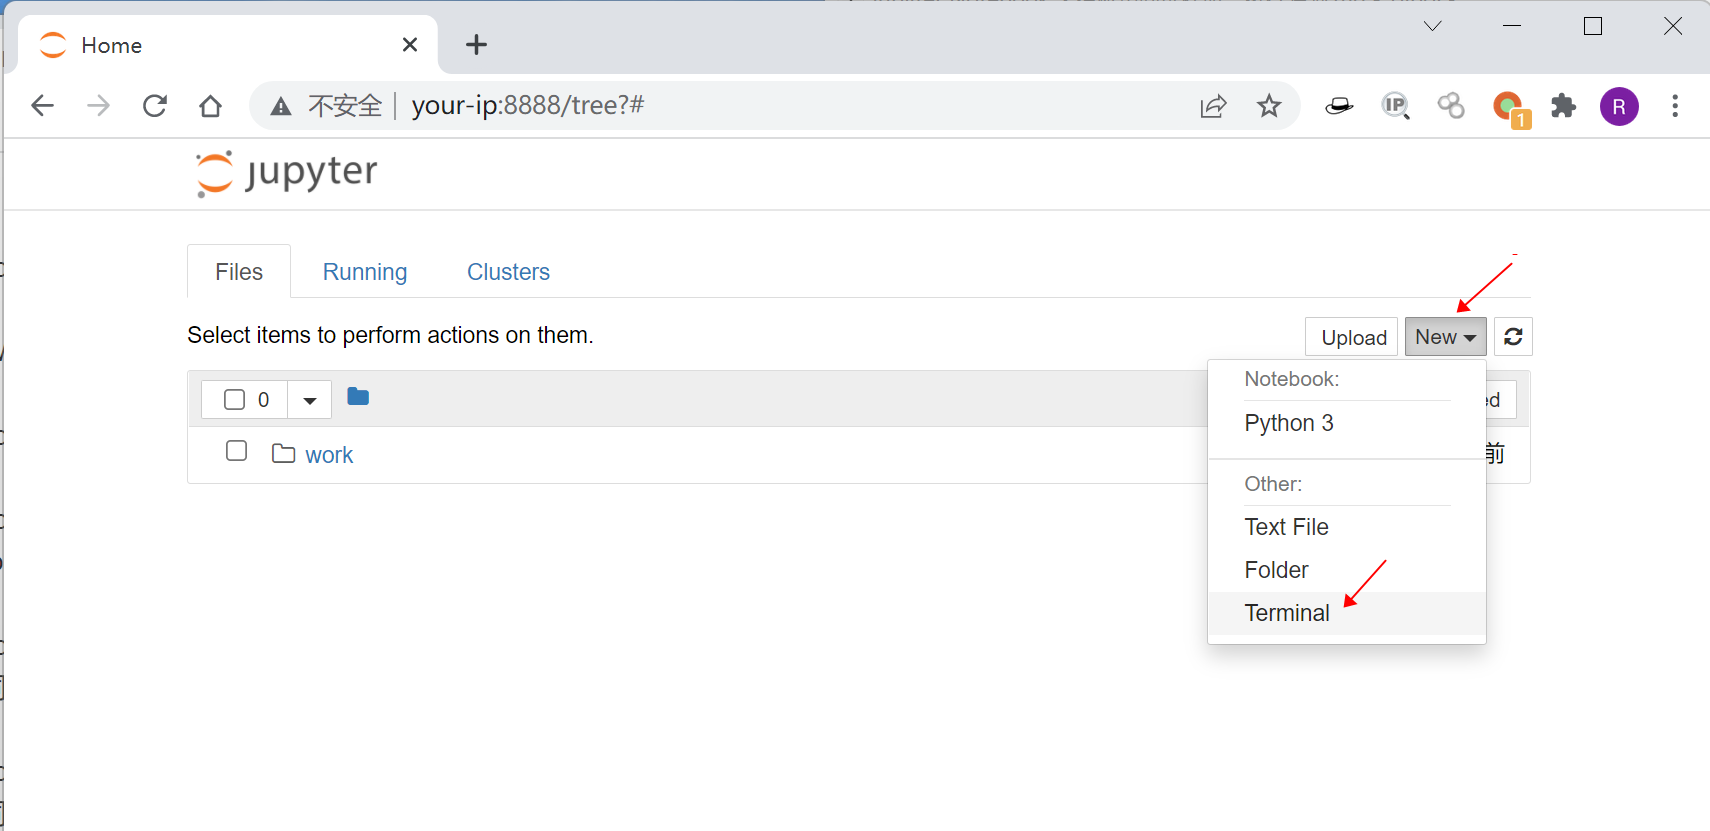Open Chrome three-dot menu
1710x831 pixels.
coord(1675,106)
